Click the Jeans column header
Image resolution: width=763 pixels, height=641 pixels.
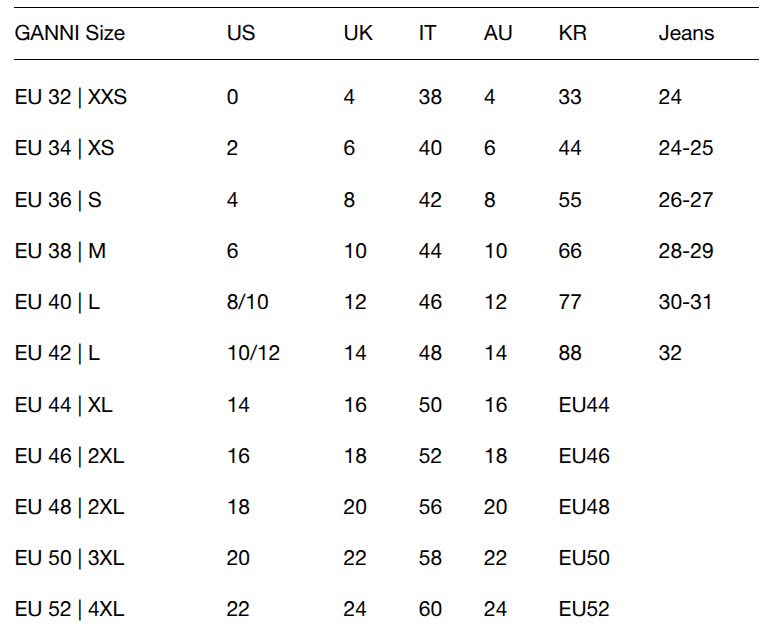pyautogui.click(x=686, y=33)
